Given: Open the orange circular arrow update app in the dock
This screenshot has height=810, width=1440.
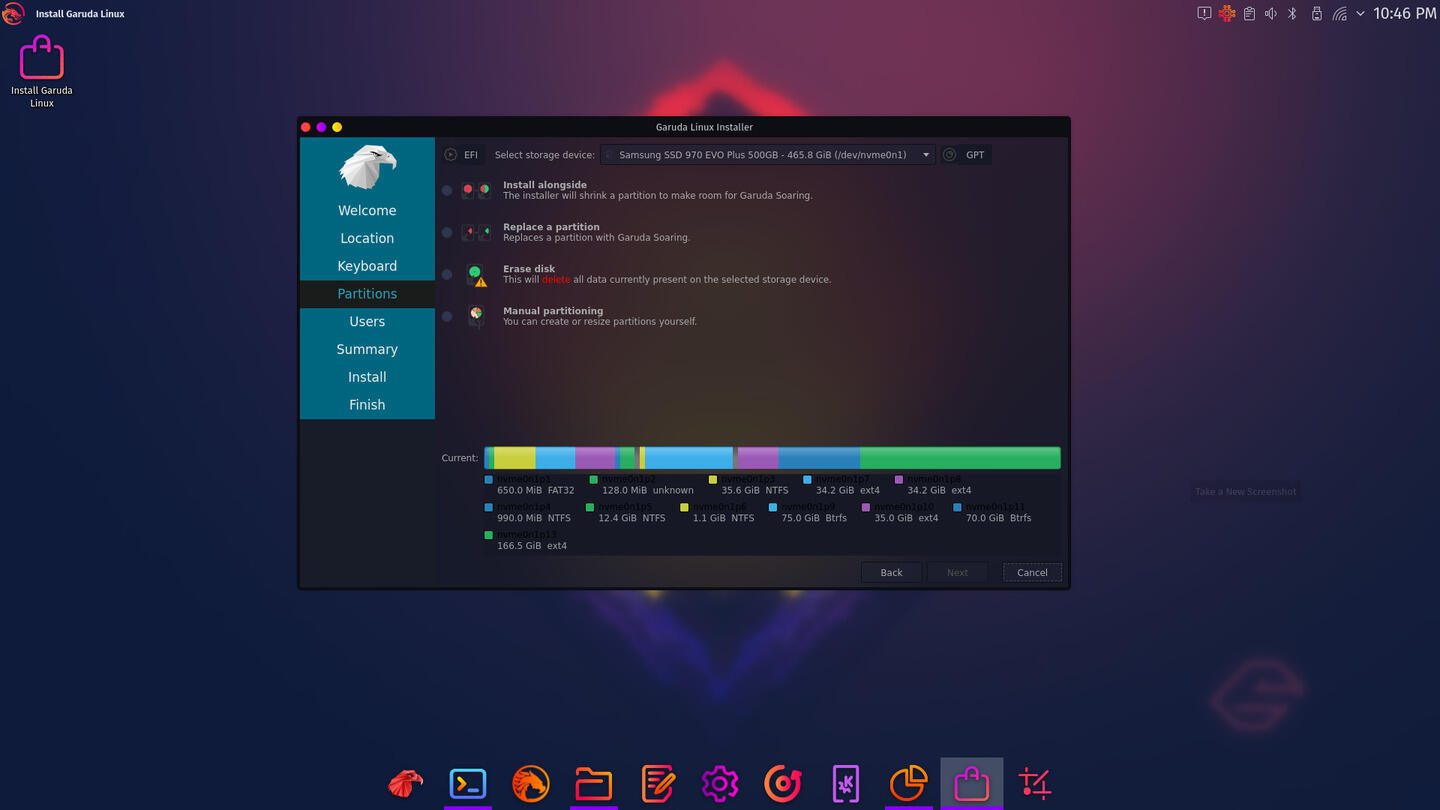Looking at the screenshot, I should click(783, 783).
